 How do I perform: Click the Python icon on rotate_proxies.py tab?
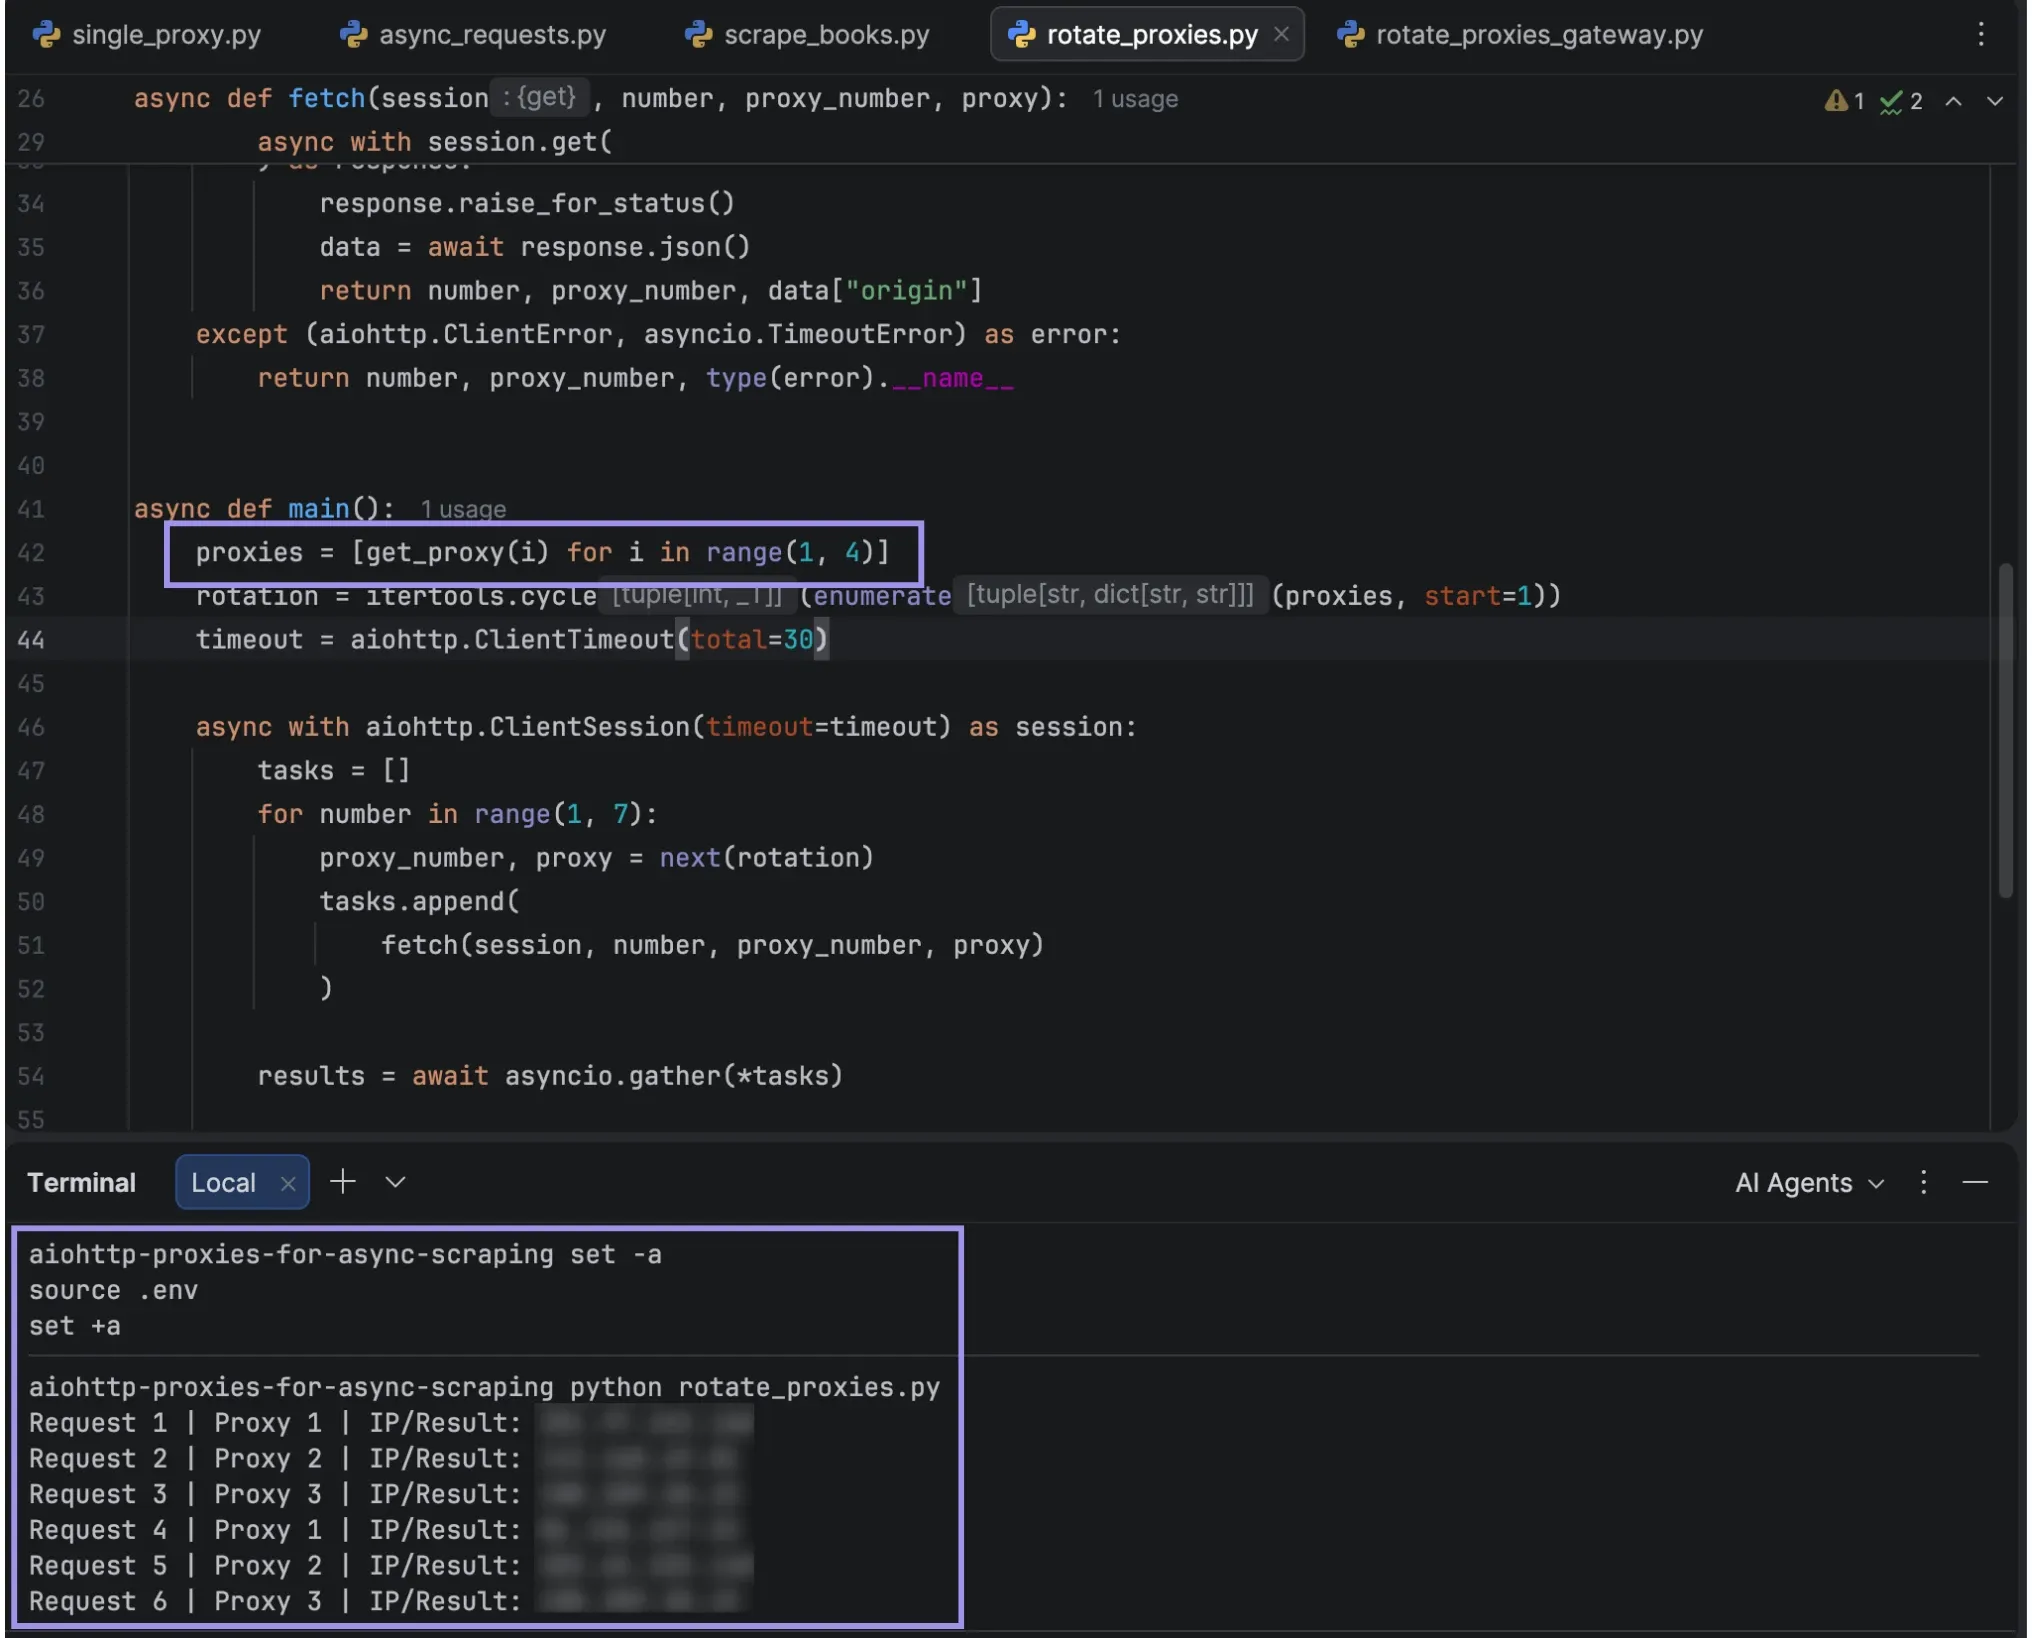[1021, 35]
